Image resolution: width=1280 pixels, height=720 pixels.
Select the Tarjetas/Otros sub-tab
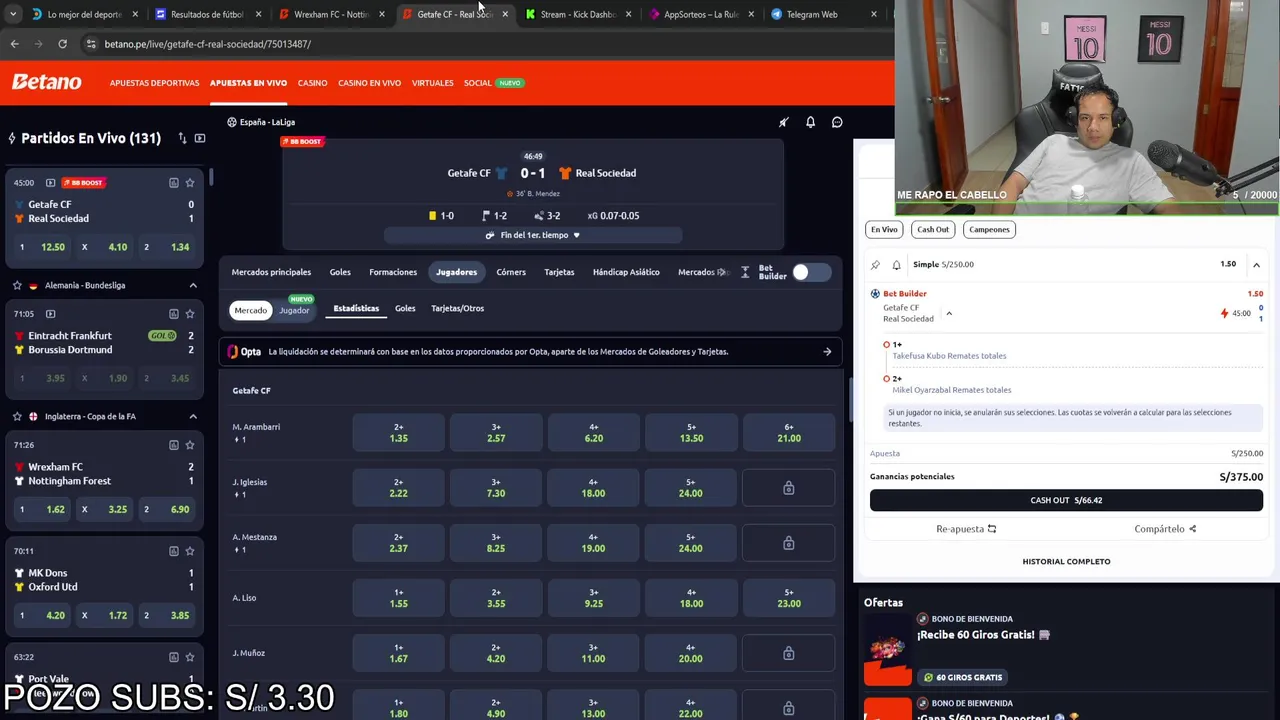point(457,308)
